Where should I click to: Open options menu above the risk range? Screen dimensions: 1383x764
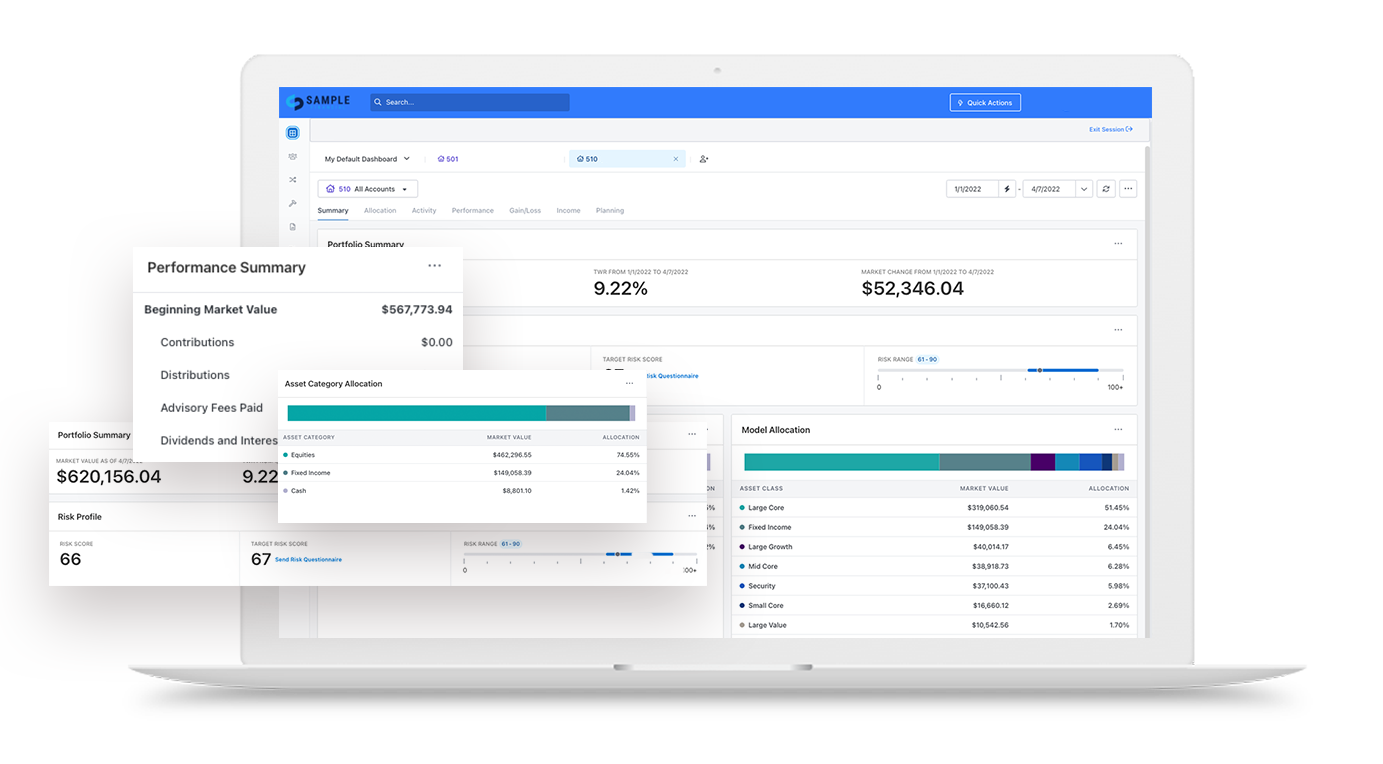[x=1118, y=330]
